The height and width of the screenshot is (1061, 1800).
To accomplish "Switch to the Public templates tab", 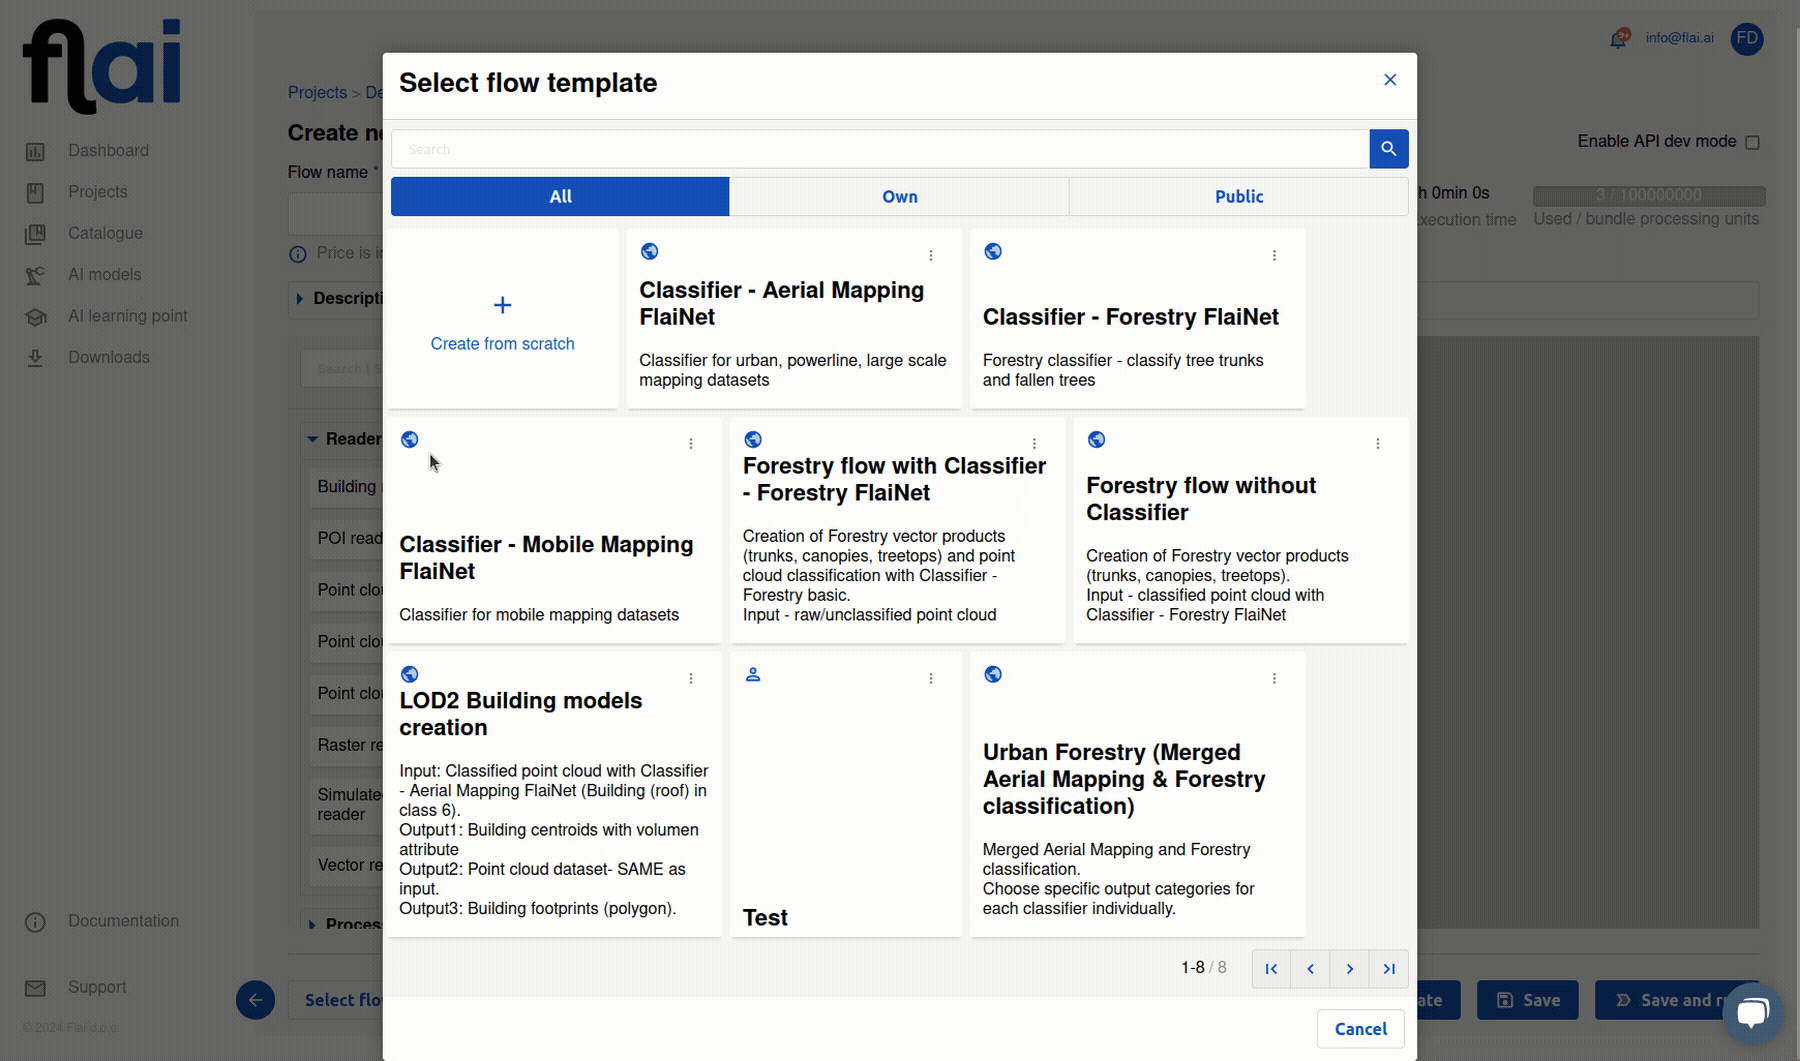I will click(x=1238, y=196).
